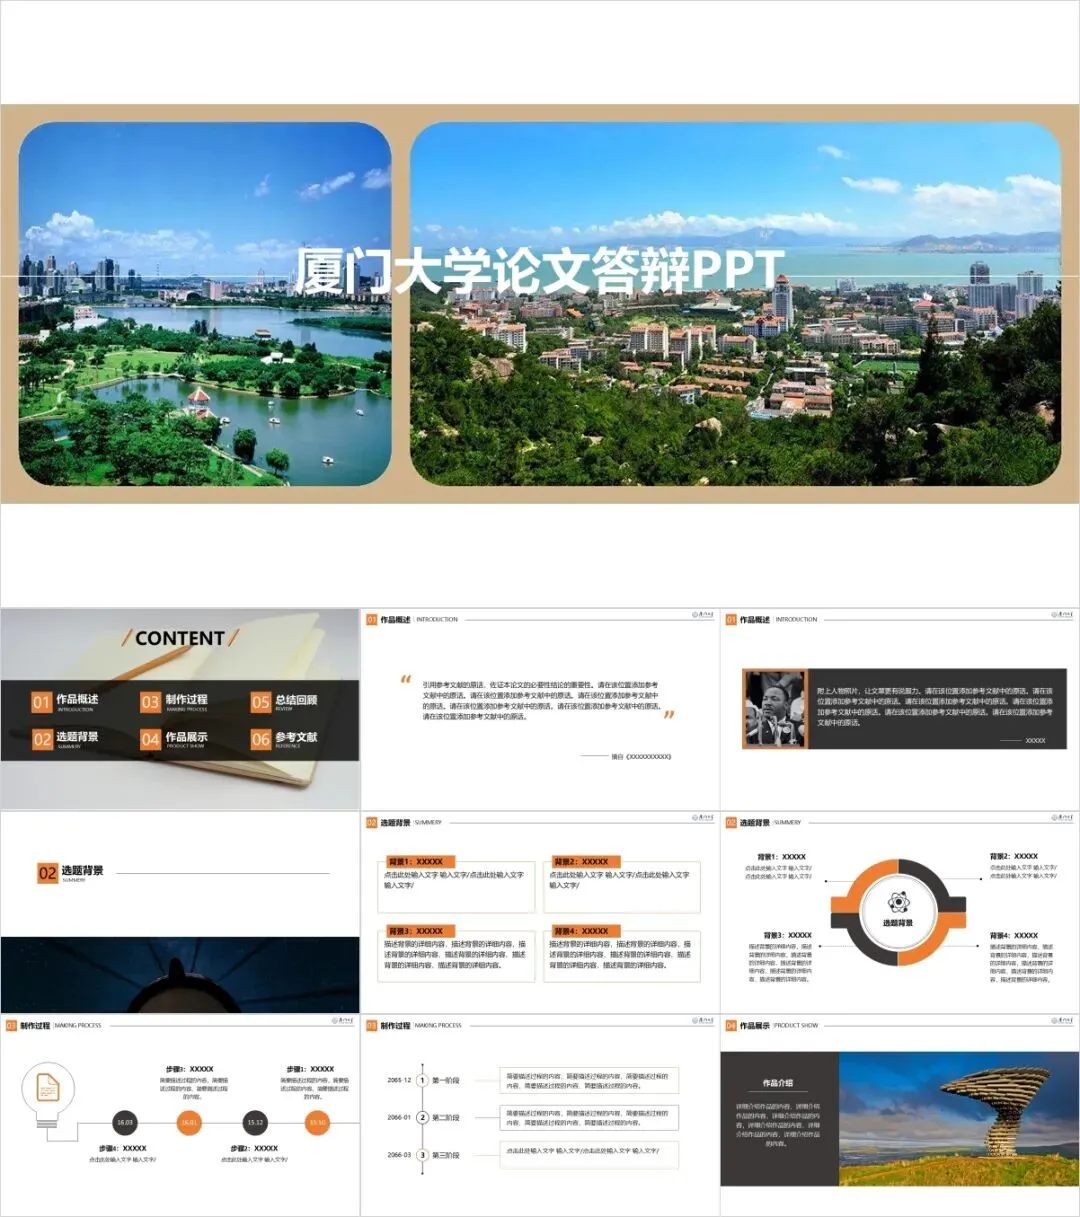
Task: Click the numbered circle 2 for 第二阶段
Action: (x=422, y=1117)
